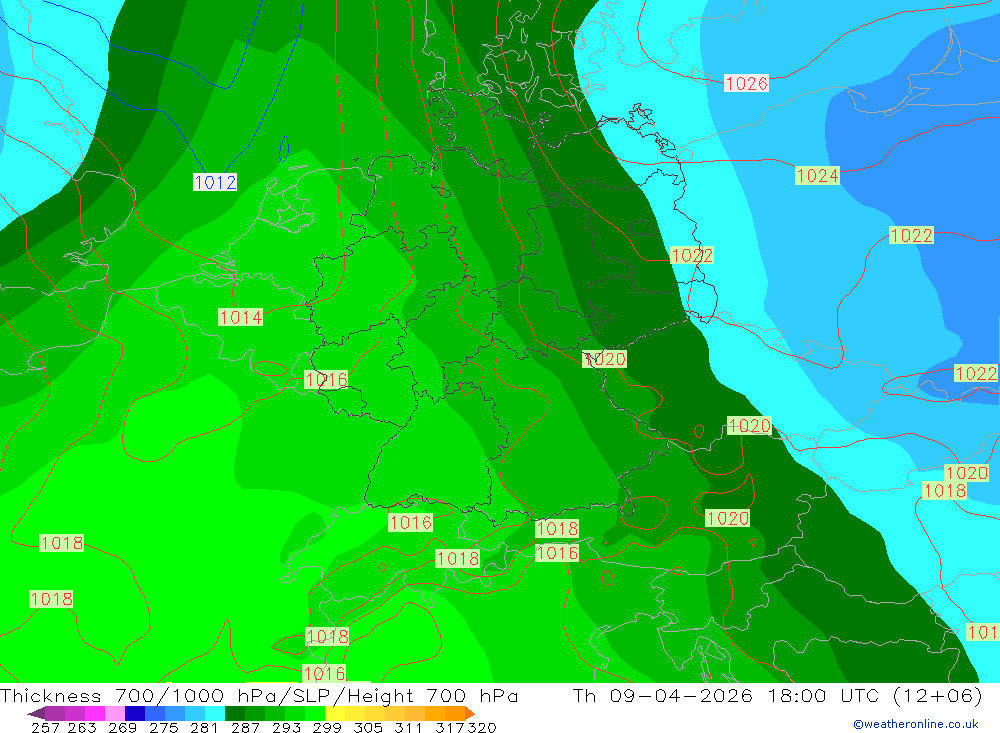Click the legend value 293
Screen dimensions: 1000x733
tap(285, 727)
